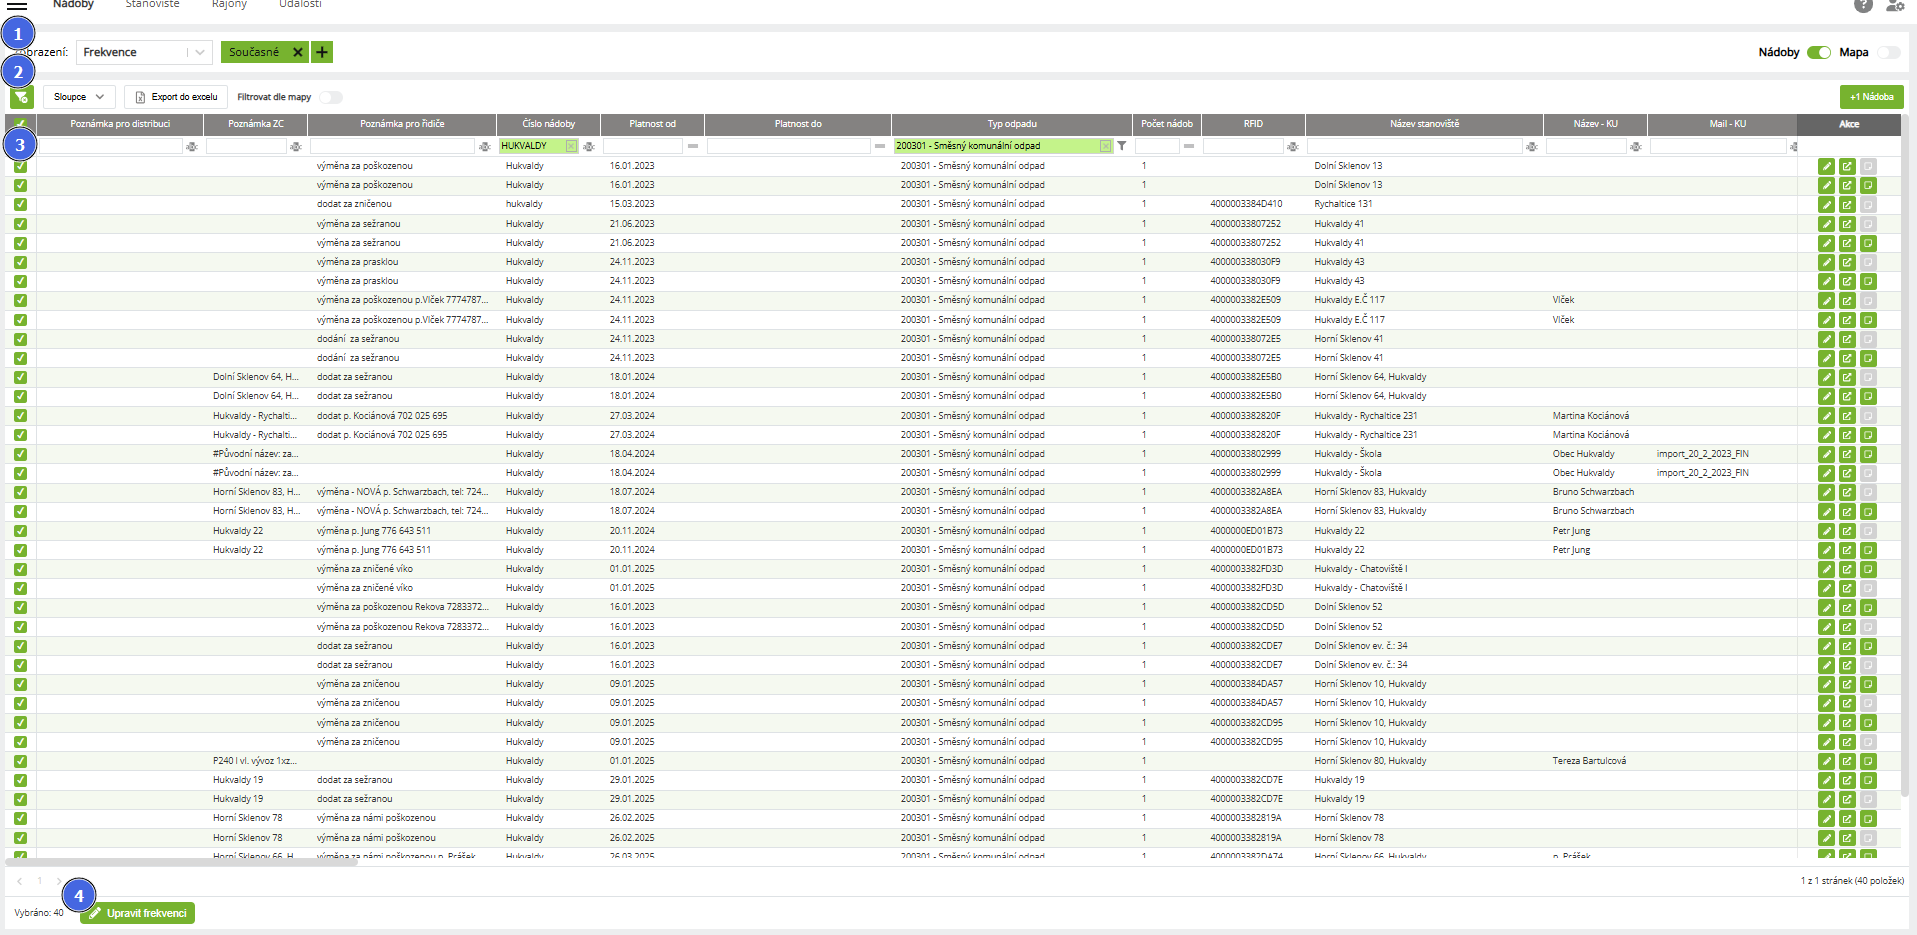Click the Export do excelu button
Image resolution: width=1917 pixels, height=935 pixels.
click(x=176, y=97)
